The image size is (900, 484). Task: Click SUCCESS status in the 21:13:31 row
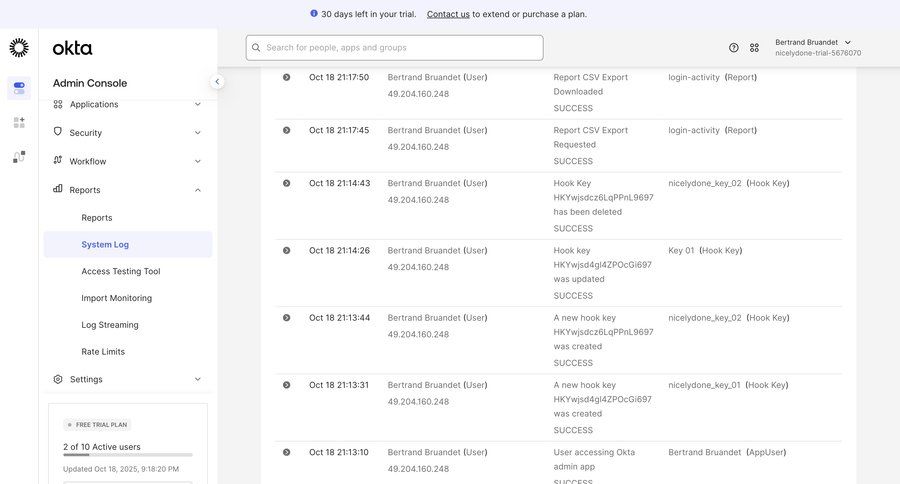tap(573, 430)
